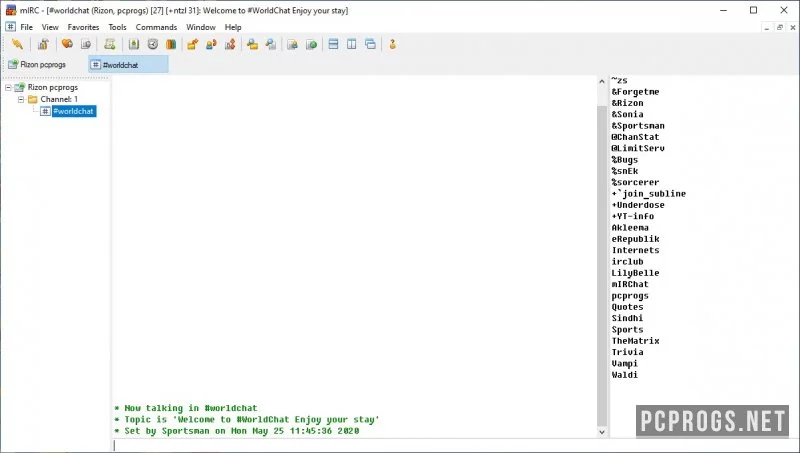
Task: Open the Commands menu
Action: click(x=156, y=27)
